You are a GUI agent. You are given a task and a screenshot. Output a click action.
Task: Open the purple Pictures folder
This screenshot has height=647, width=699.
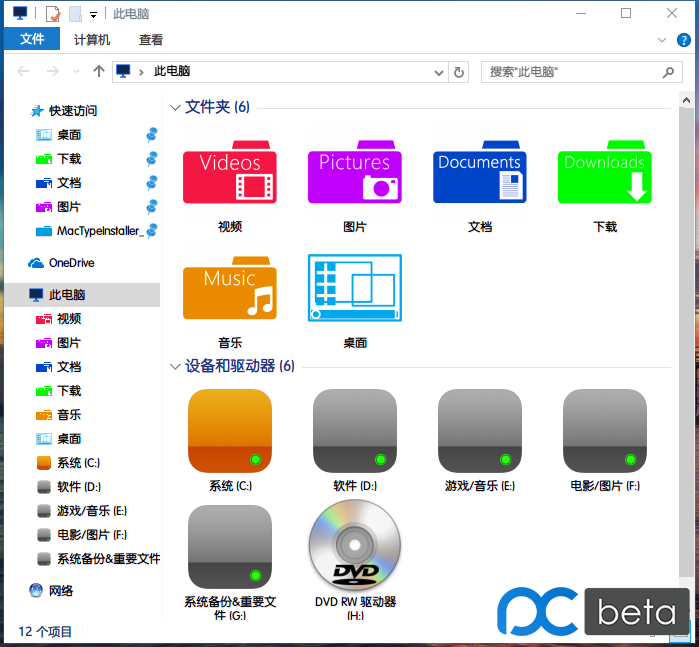(354, 174)
